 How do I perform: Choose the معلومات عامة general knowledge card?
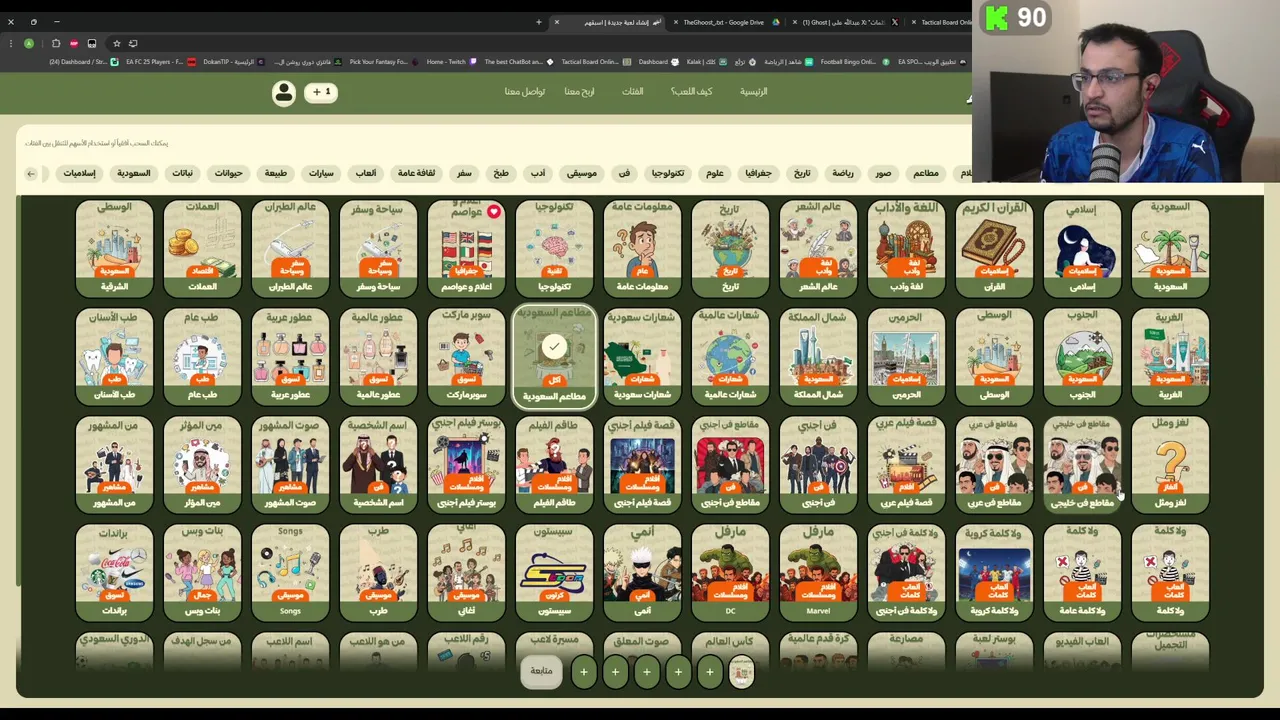642,247
